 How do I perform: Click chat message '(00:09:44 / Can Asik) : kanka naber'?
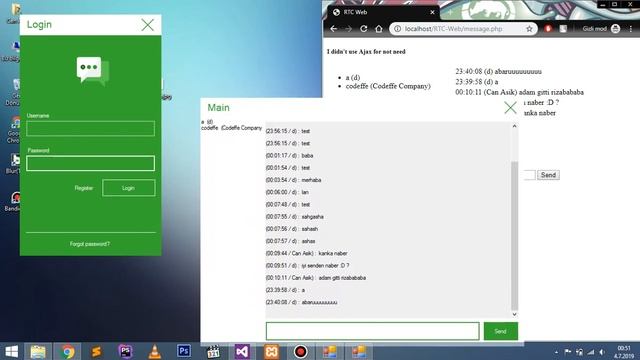coord(307,253)
